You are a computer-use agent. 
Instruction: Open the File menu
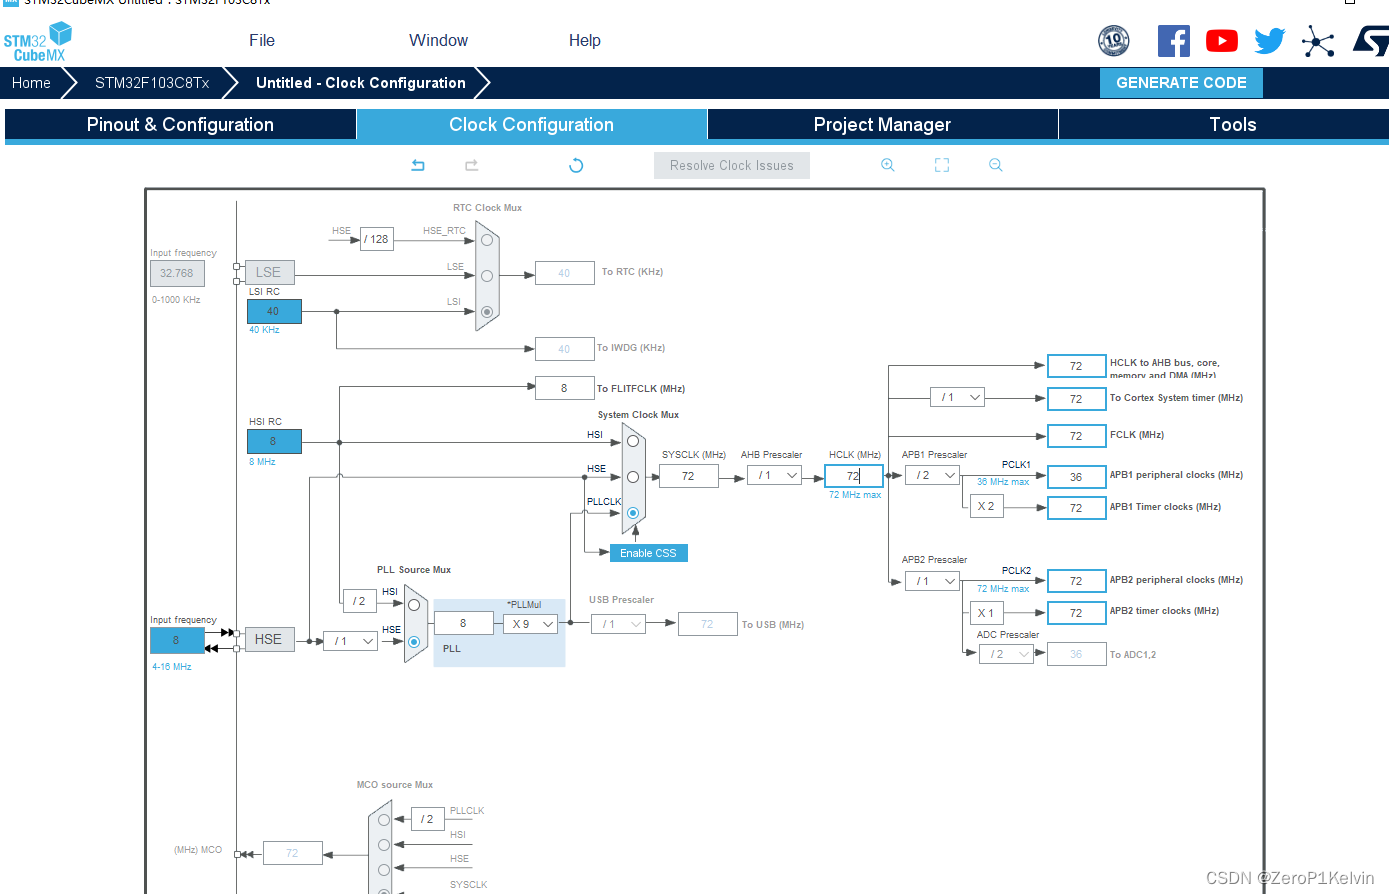[262, 41]
